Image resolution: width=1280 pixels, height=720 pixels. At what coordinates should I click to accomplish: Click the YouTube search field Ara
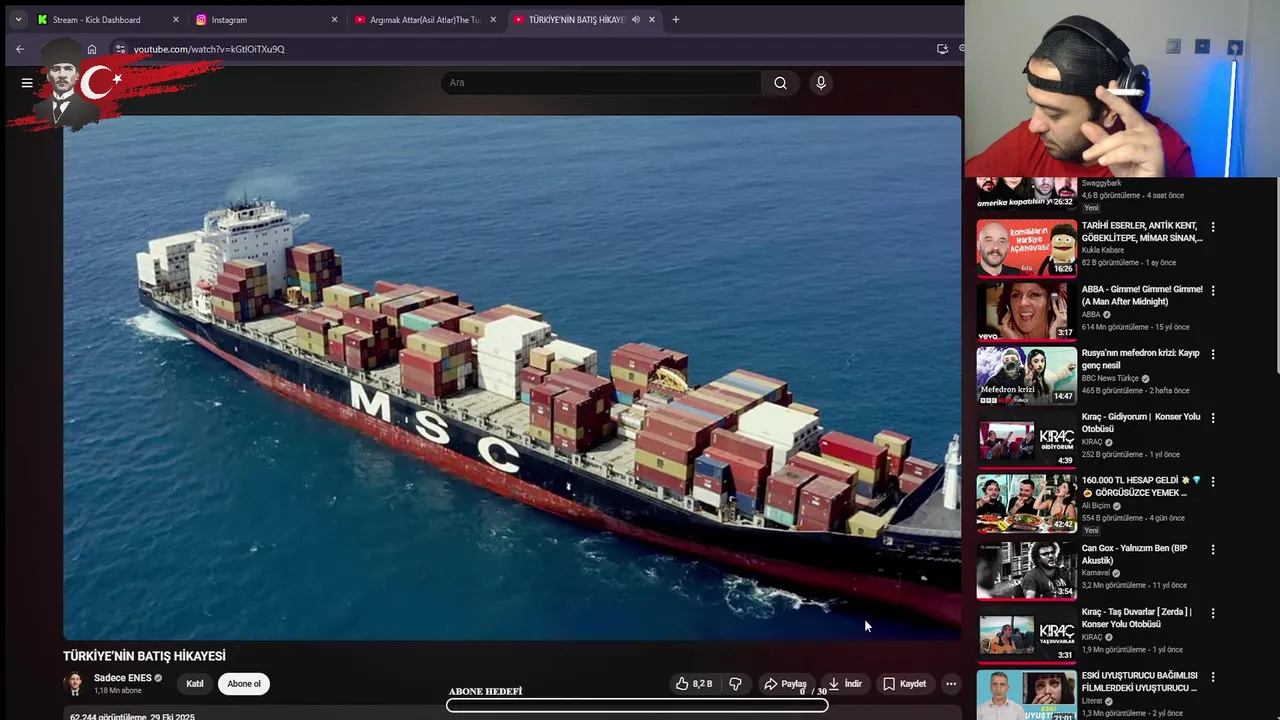pos(600,83)
